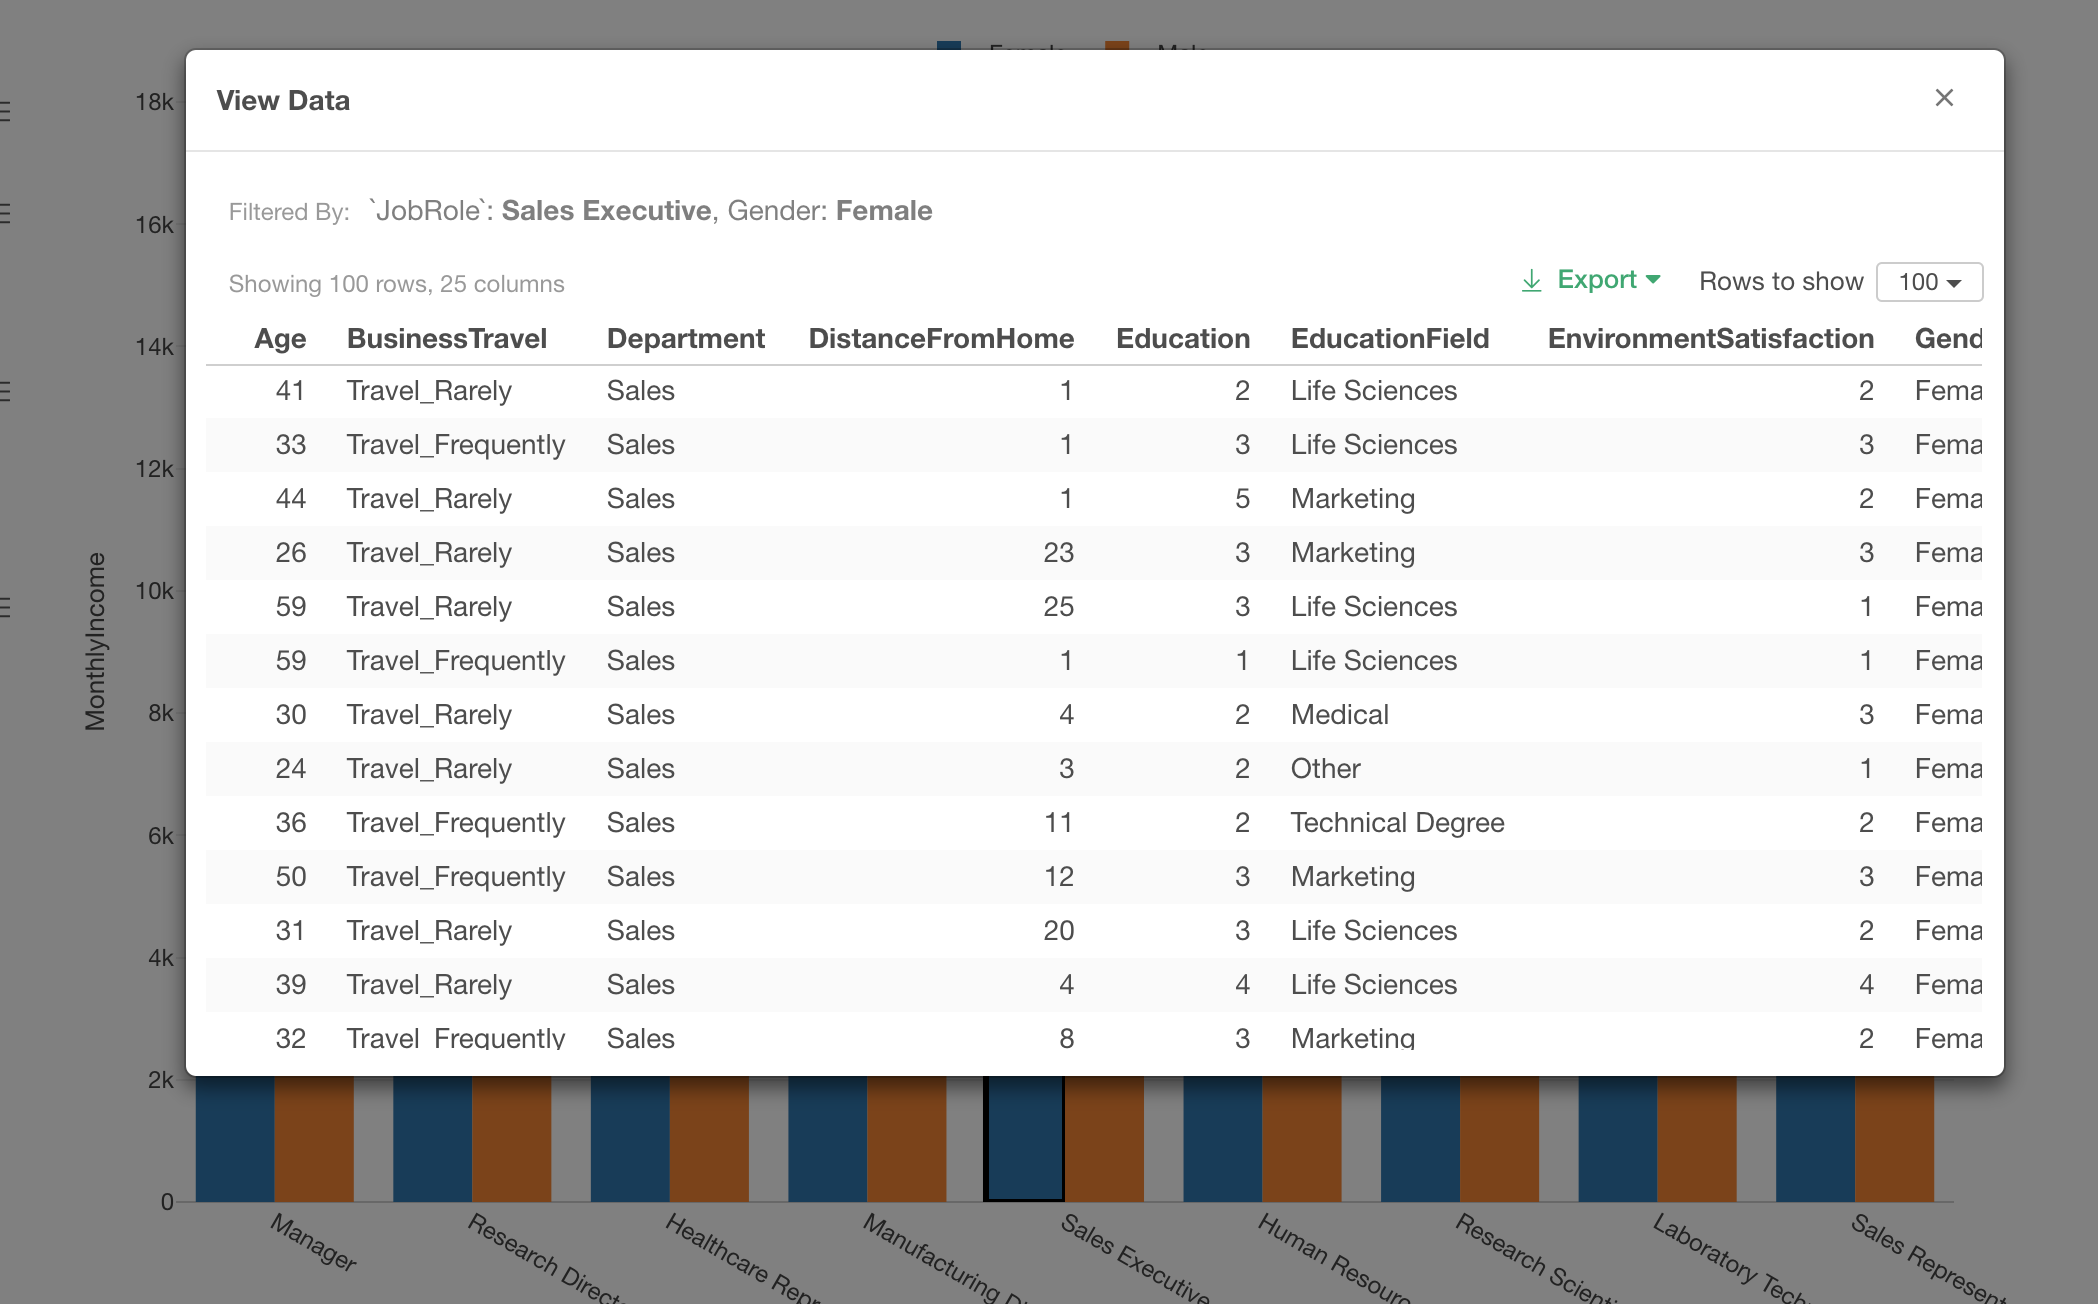Select the Other education field cell
Viewport: 2098px width, 1304px height.
click(x=1326, y=769)
